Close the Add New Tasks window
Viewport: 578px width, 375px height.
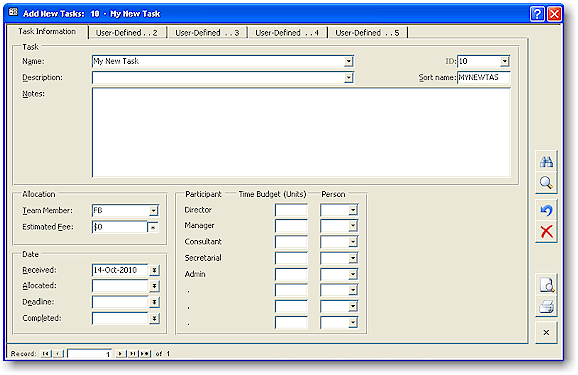pos(554,14)
